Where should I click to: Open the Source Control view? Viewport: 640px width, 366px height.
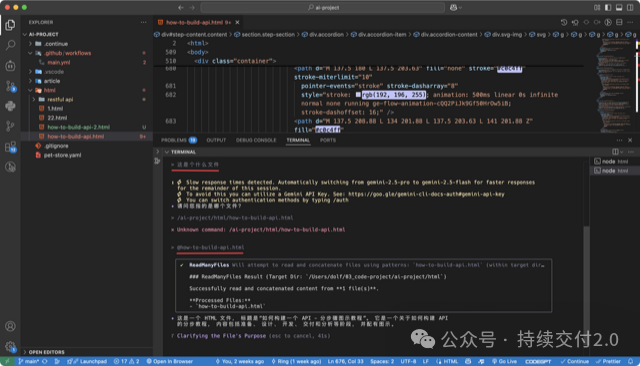coord(10,86)
